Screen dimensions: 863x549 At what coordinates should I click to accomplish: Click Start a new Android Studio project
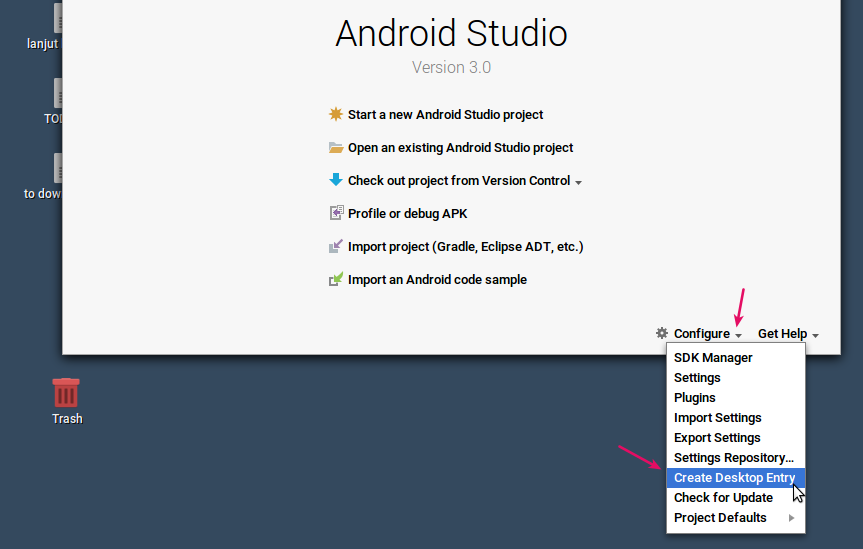tap(445, 115)
